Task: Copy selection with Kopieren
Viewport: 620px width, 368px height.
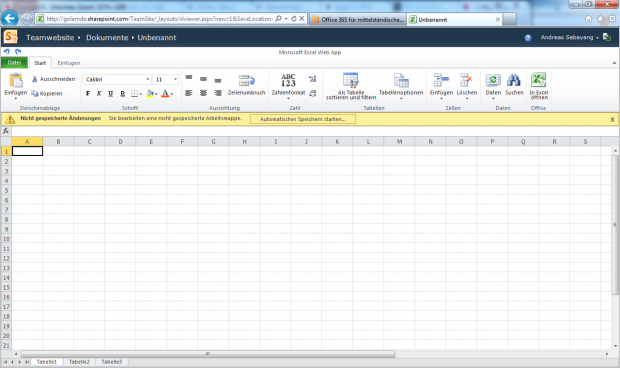Action: pyautogui.click(x=47, y=93)
